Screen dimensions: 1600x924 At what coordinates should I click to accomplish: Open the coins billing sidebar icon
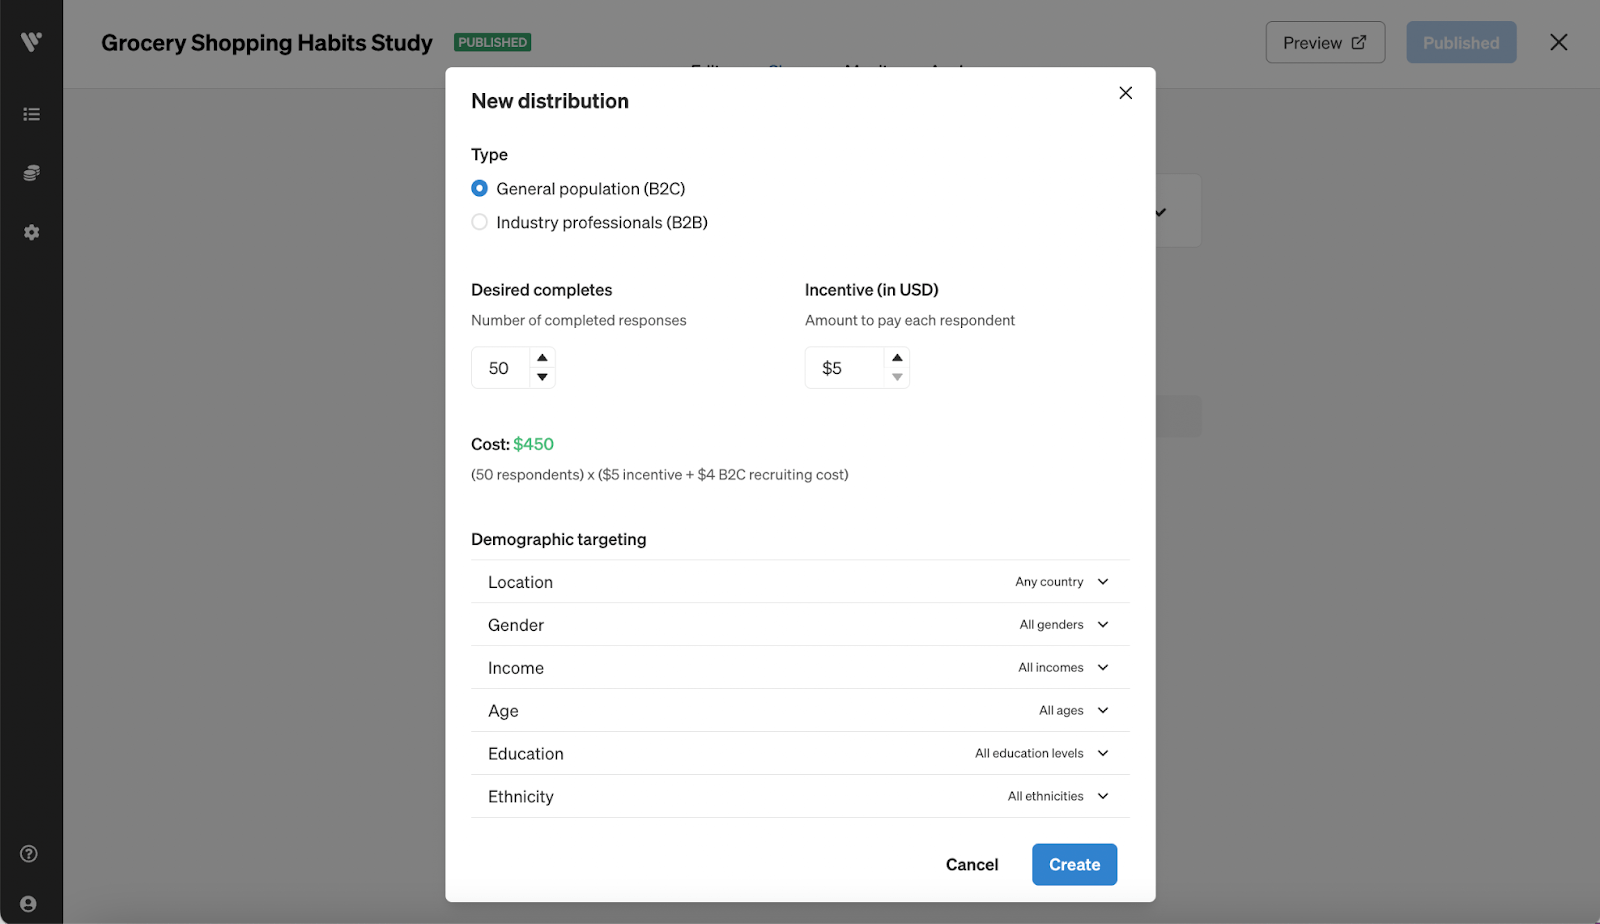click(x=31, y=173)
